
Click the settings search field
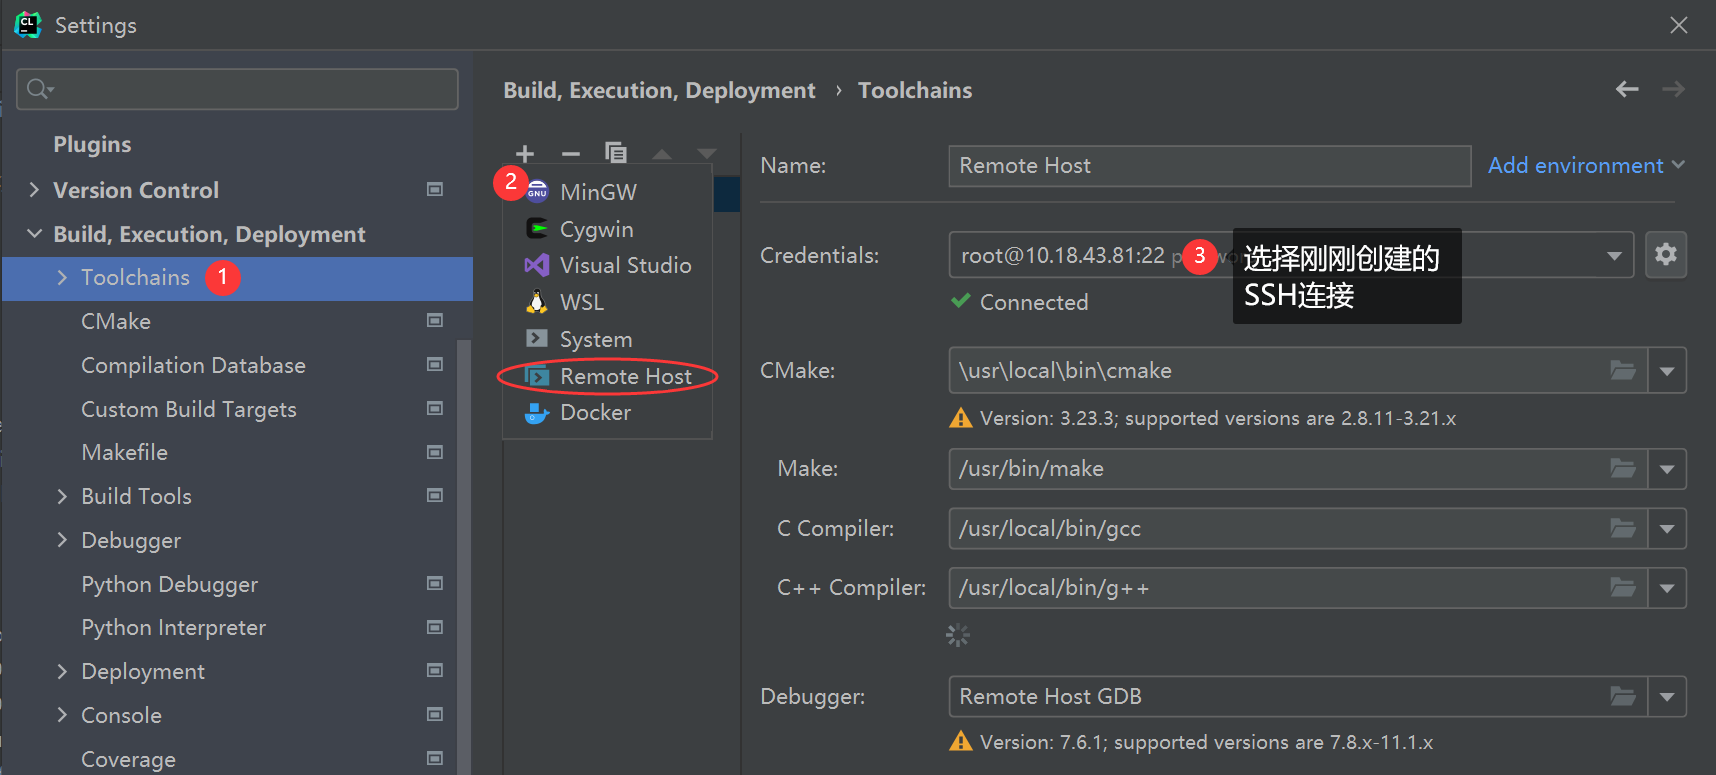click(238, 90)
